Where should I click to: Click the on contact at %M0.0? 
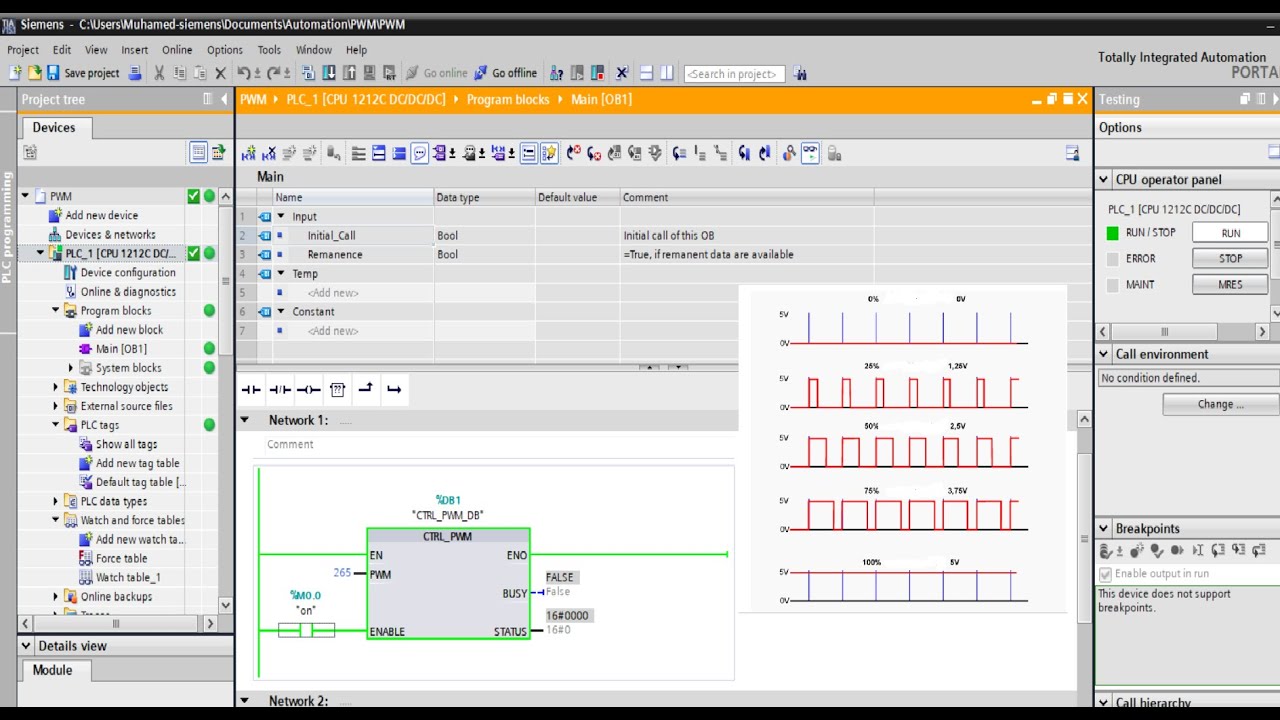pyautogui.click(x=306, y=630)
